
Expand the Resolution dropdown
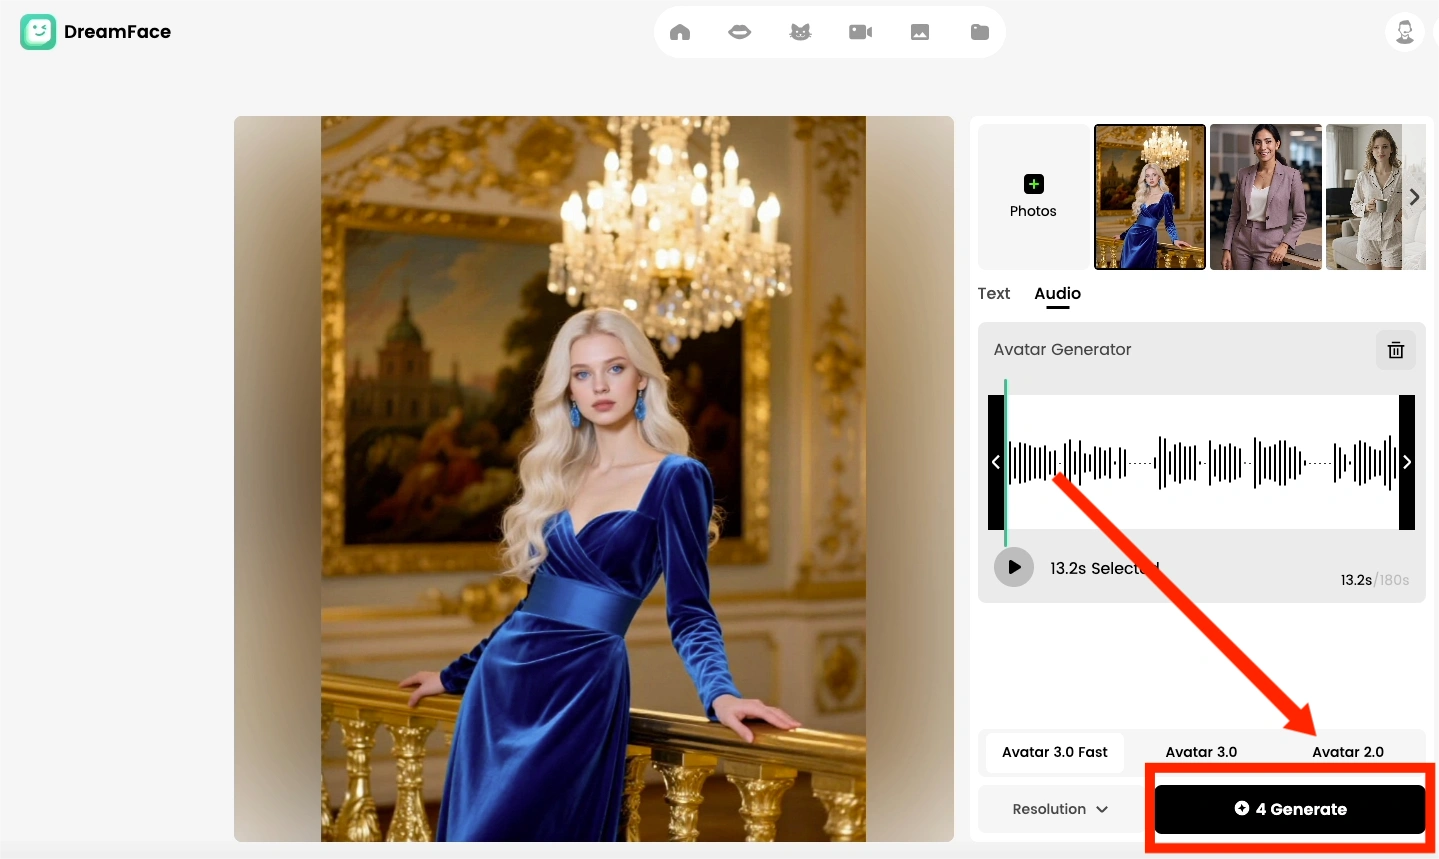pos(1060,809)
